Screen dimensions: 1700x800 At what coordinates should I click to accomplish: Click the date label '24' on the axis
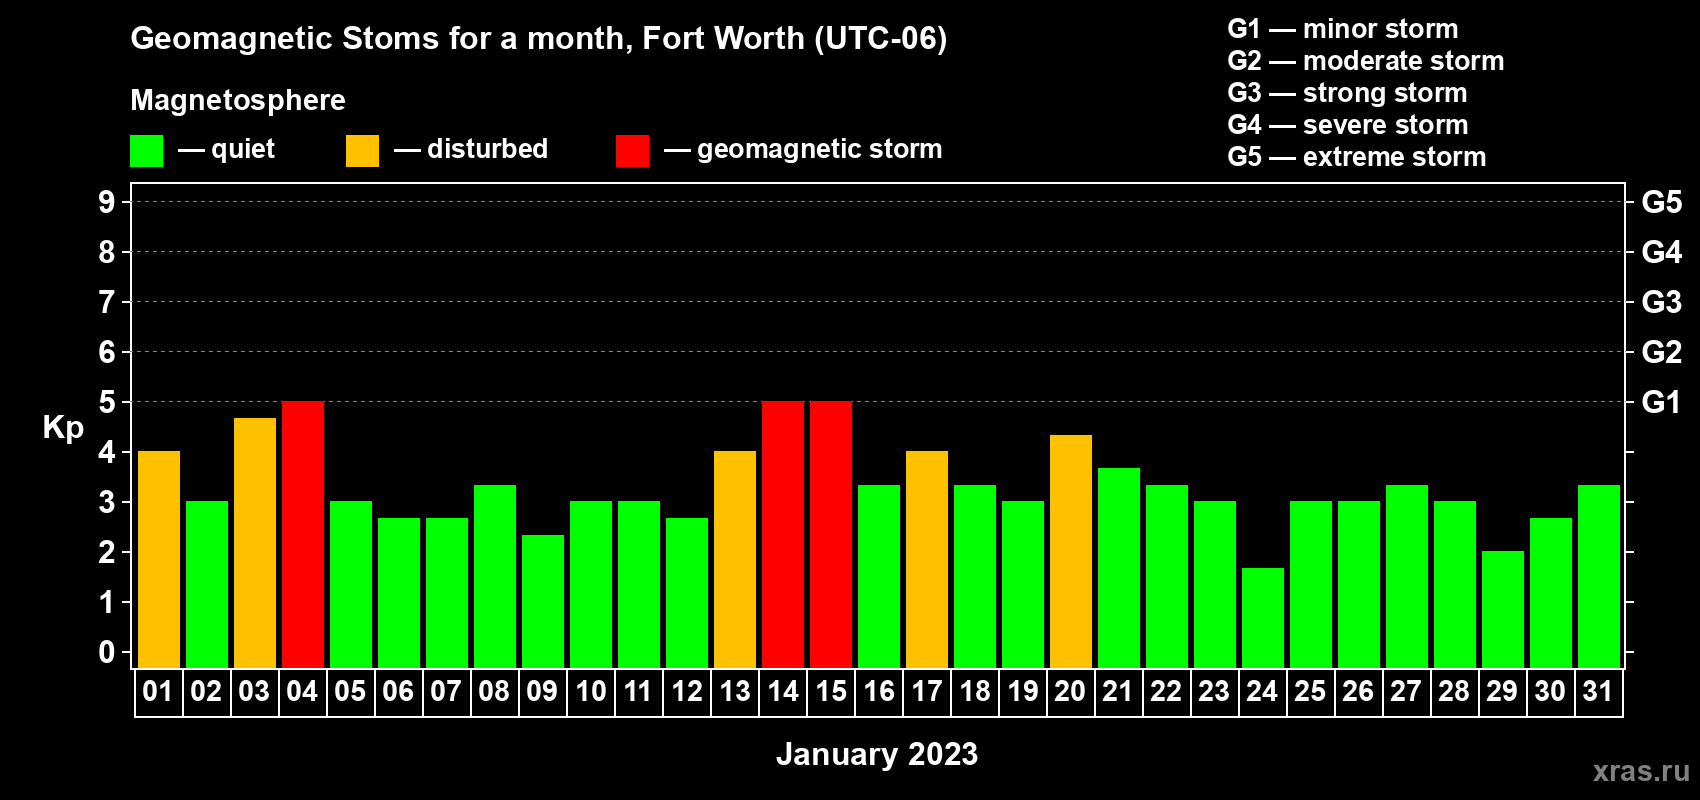click(x=1262, y=691)
